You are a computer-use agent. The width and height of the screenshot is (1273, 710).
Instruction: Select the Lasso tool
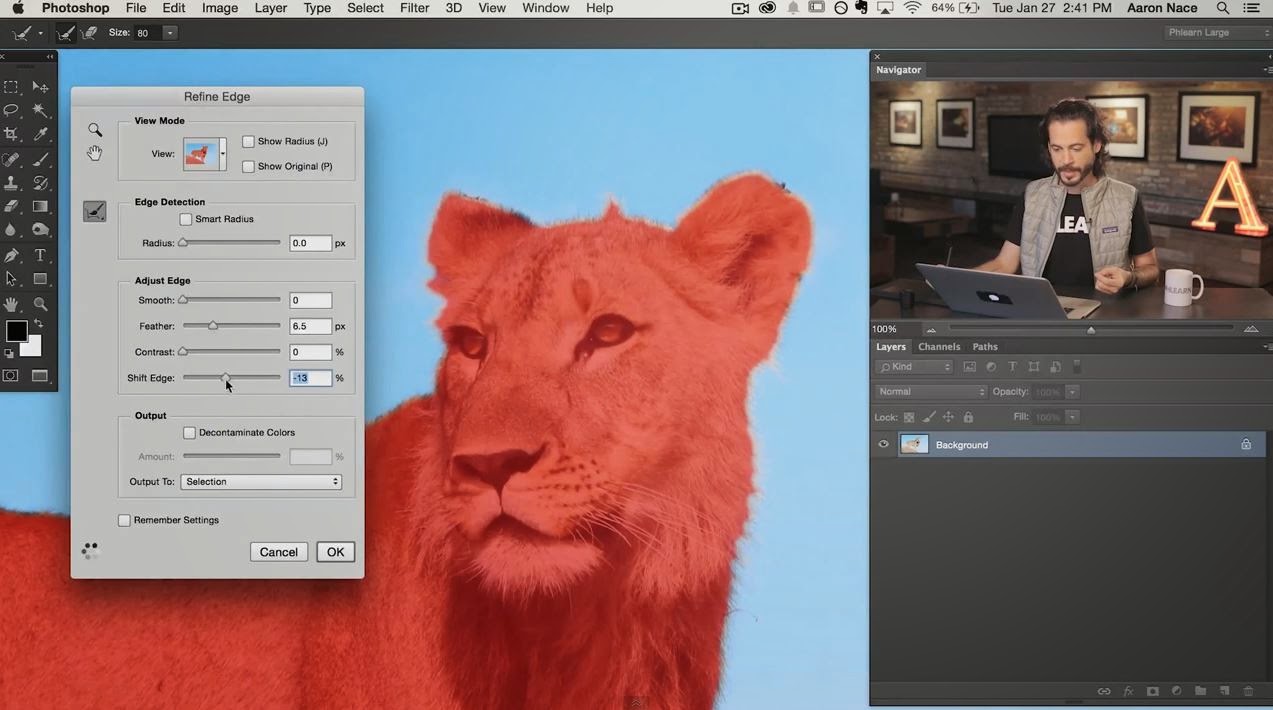12,110
